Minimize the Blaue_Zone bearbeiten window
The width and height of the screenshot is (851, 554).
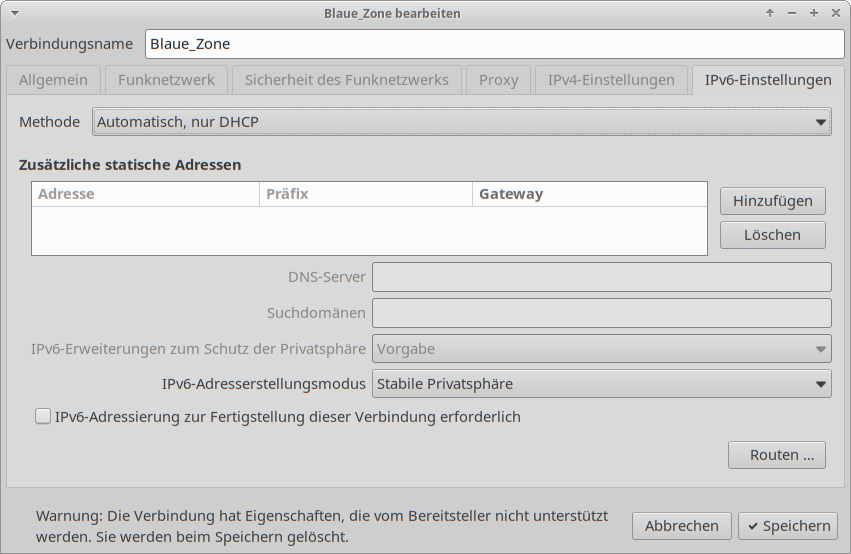pos(792,13)
